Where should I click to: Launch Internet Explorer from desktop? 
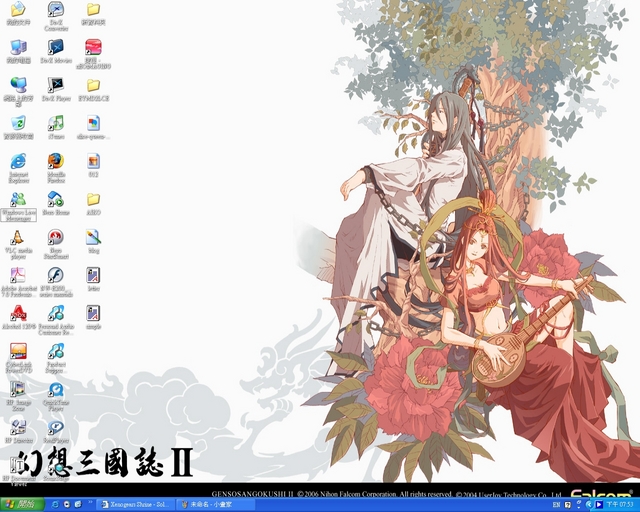tap(18, 161)
